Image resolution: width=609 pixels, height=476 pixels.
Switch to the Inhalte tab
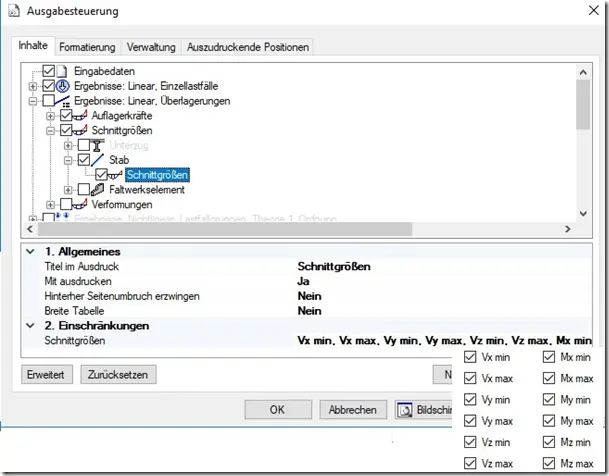coord(33,46)
